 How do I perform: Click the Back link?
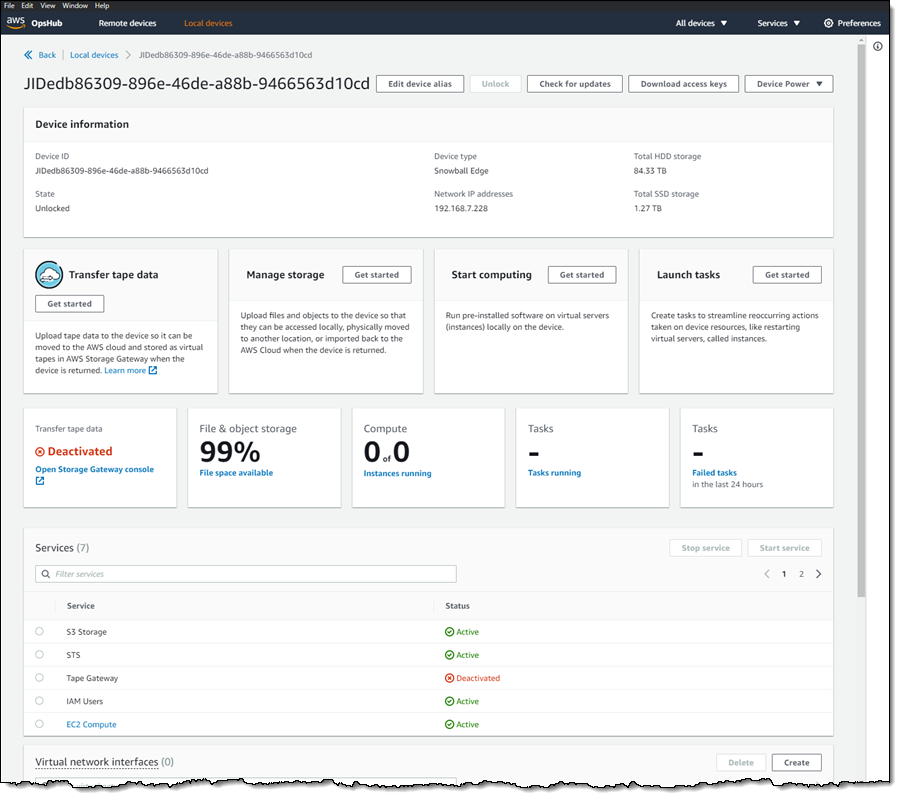coord(47,55)
